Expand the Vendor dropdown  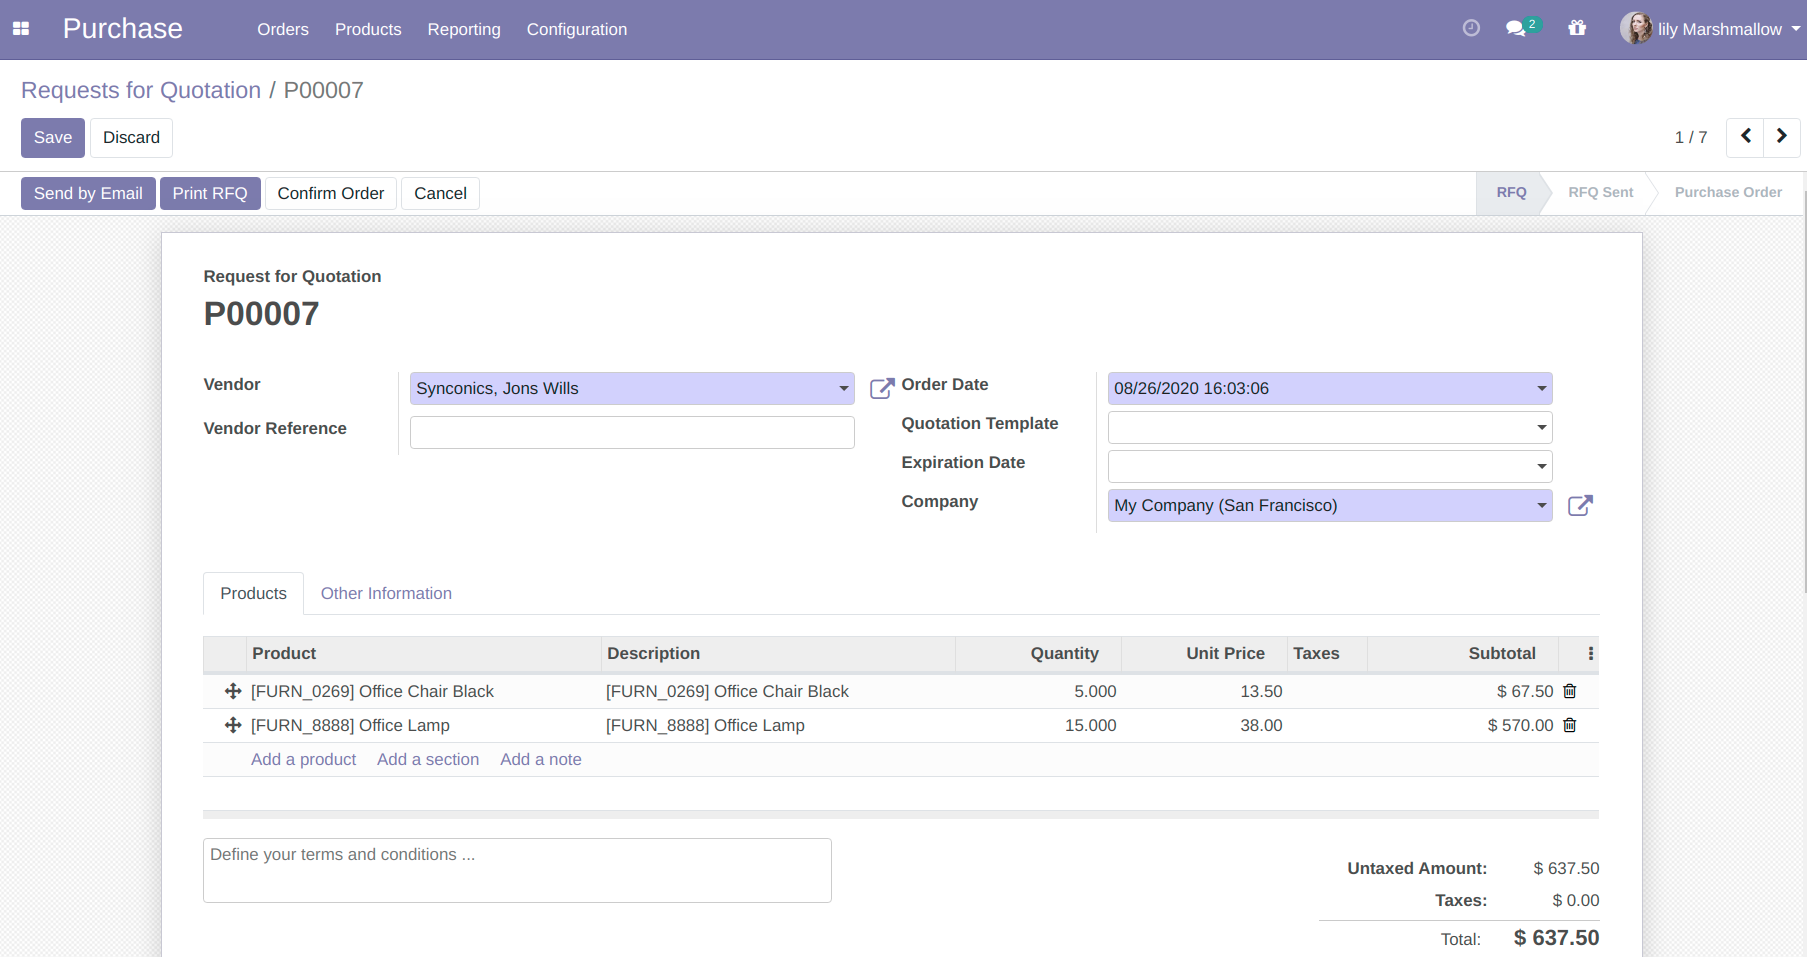click(x=843, y=389)
